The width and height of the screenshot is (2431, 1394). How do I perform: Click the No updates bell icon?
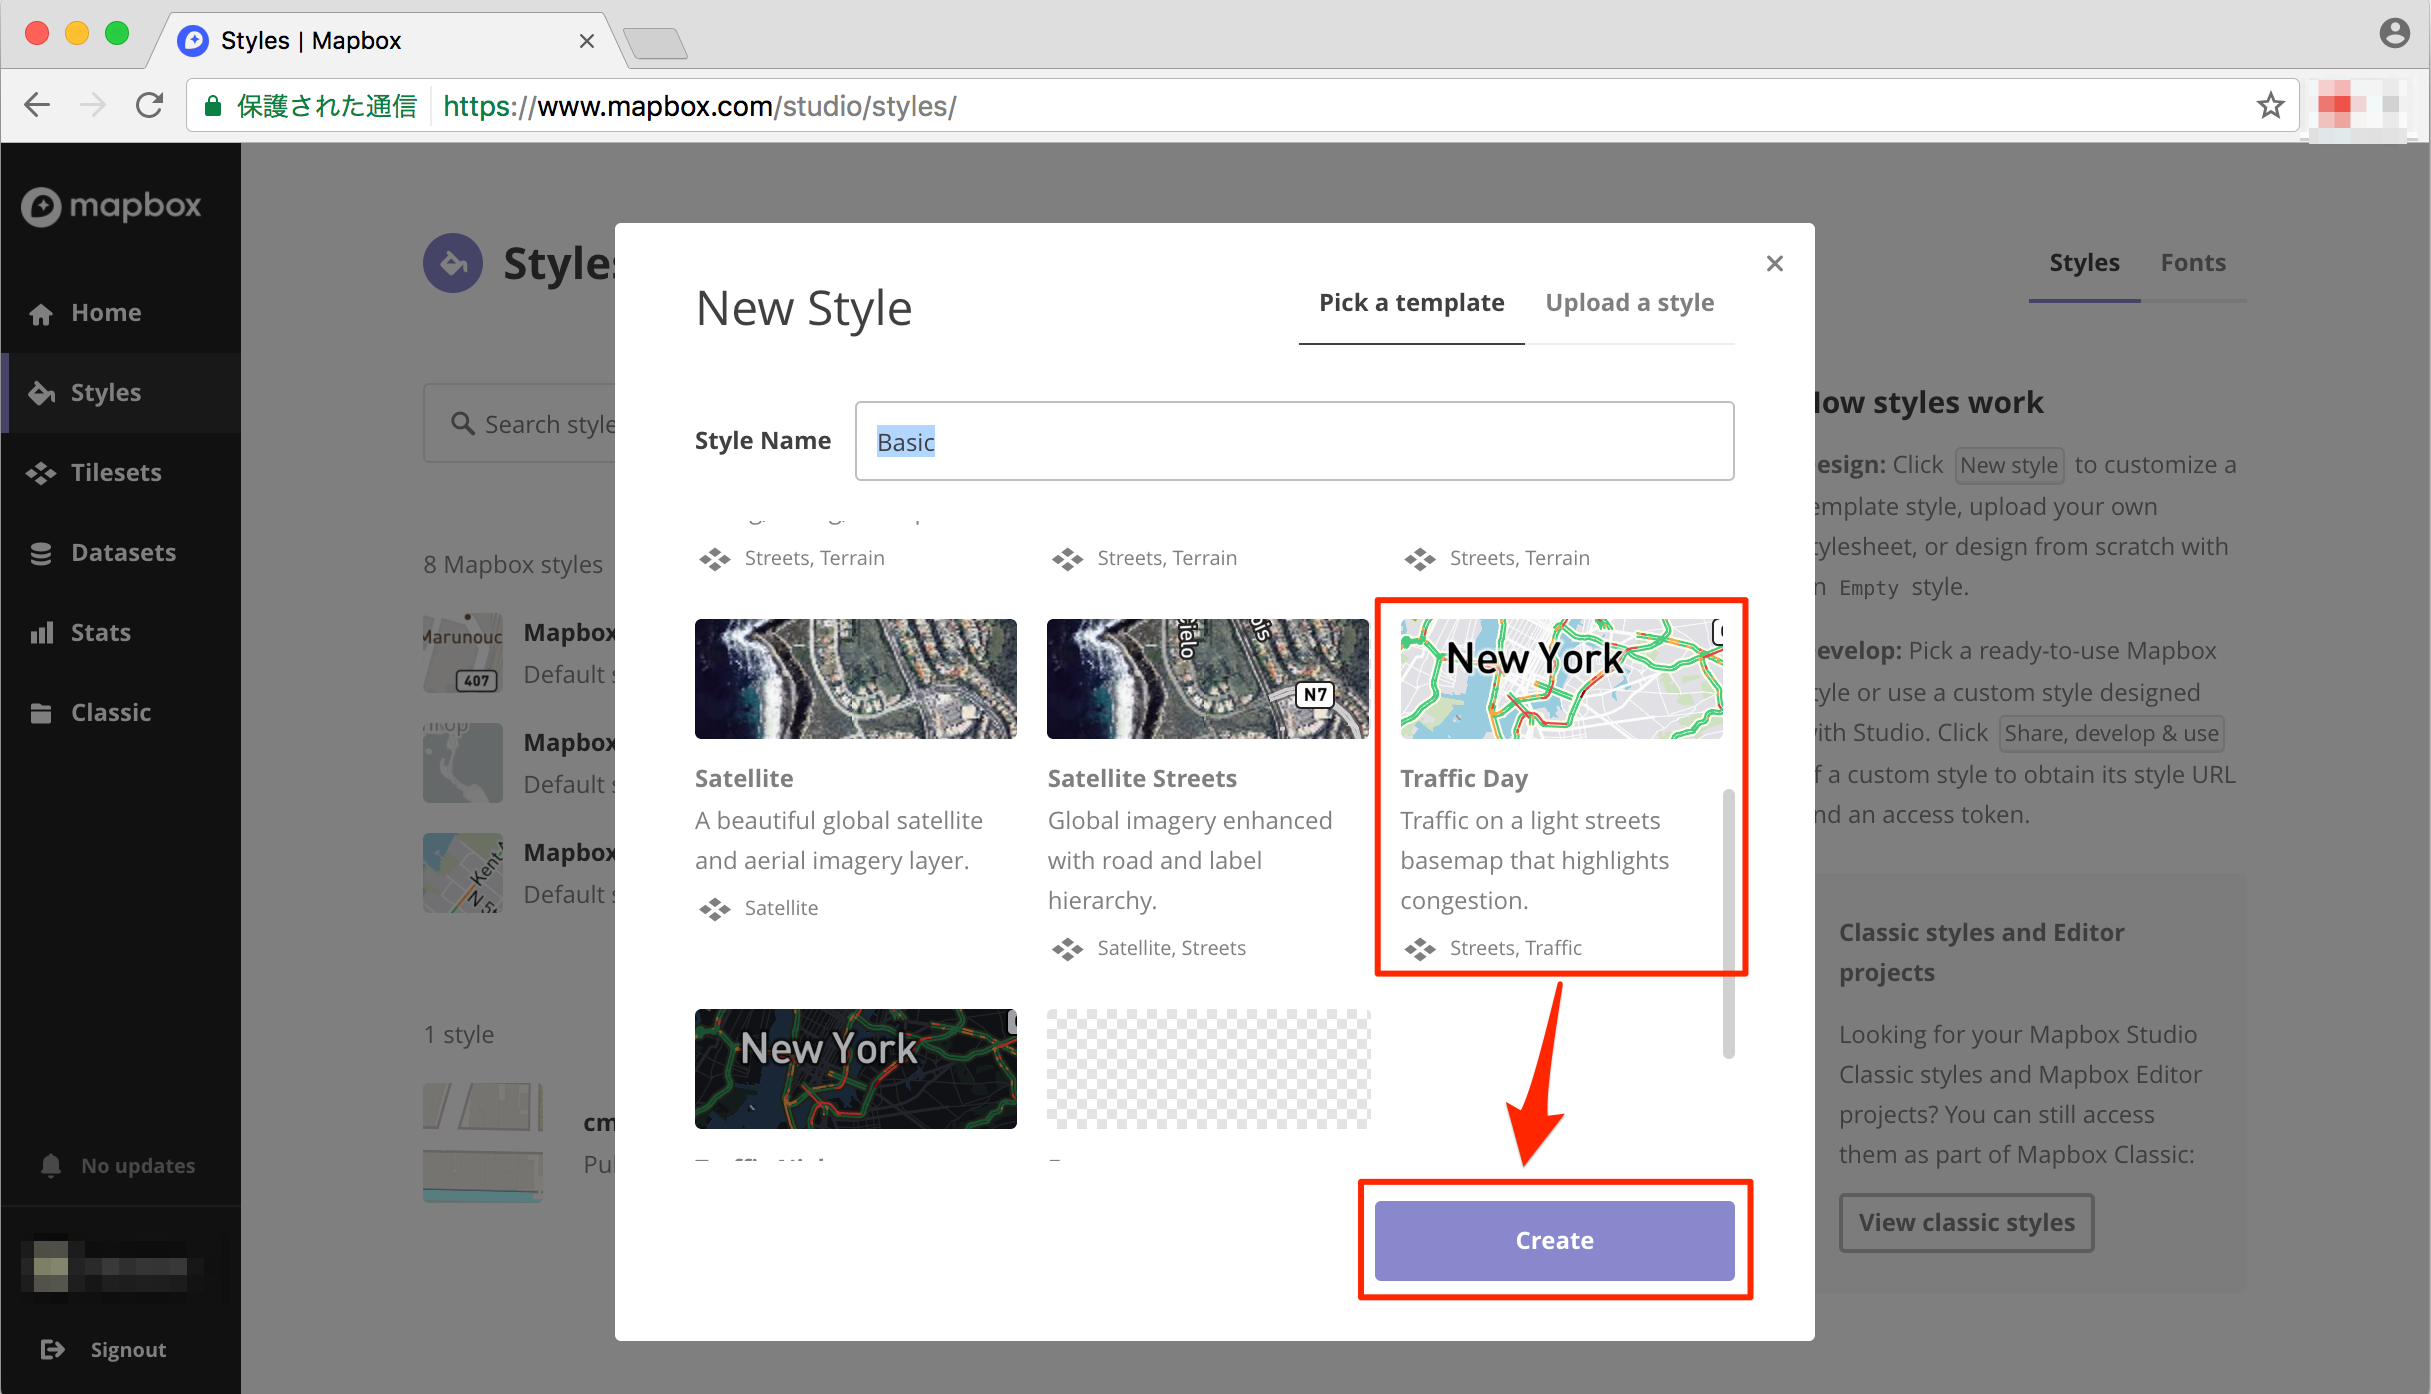pos(51,1166)
